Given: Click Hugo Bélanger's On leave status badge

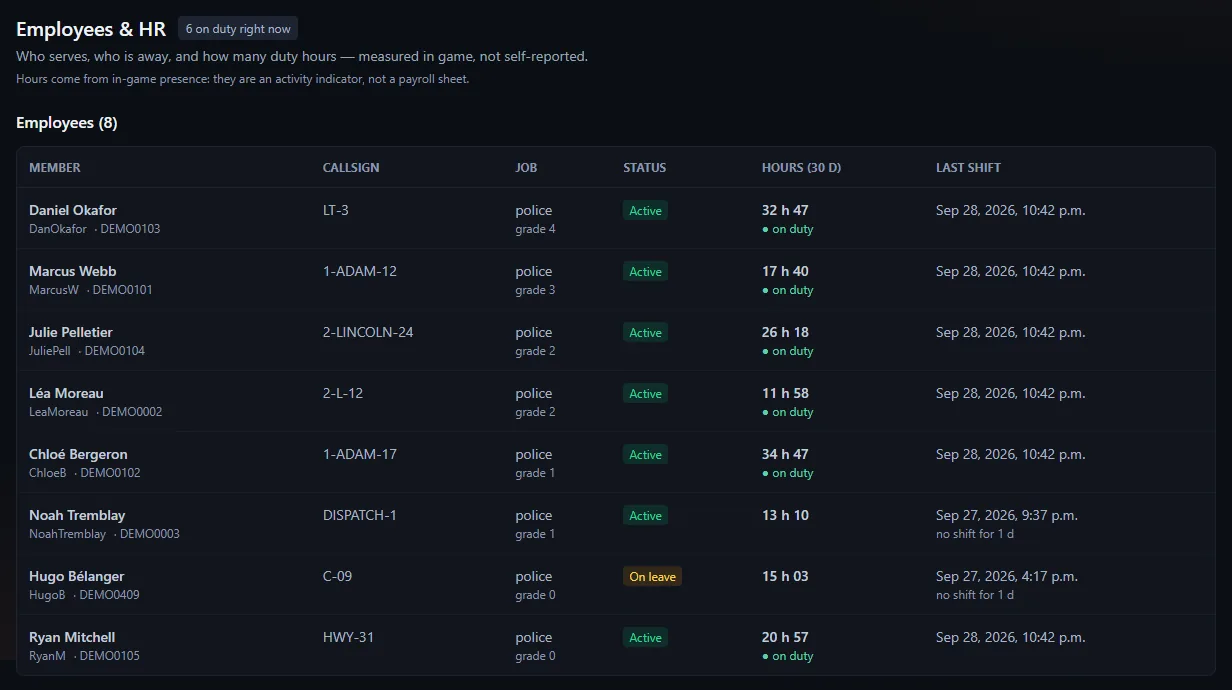Looking at the screenshot, I should (652, 577).
